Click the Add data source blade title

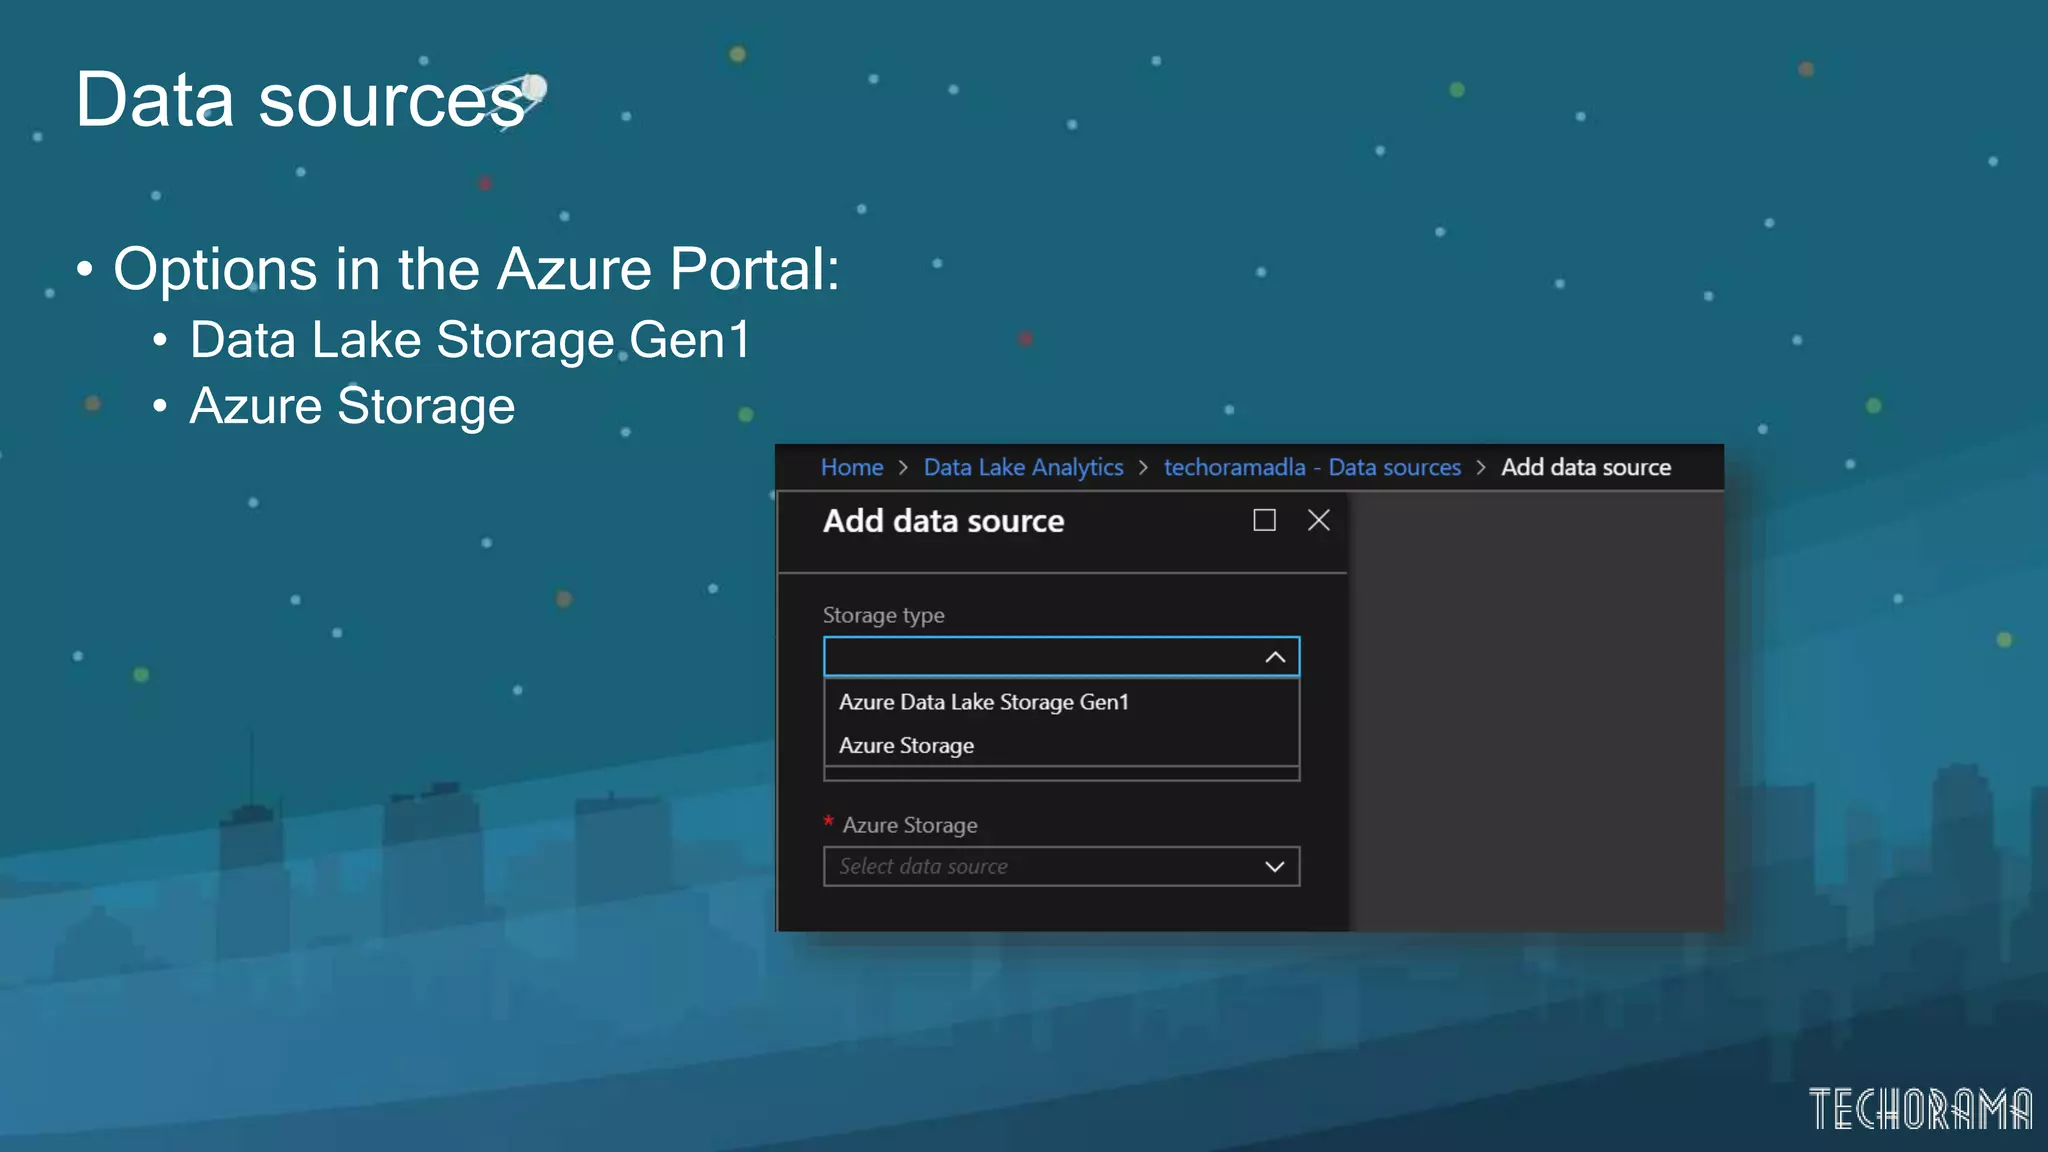(943, 521)
